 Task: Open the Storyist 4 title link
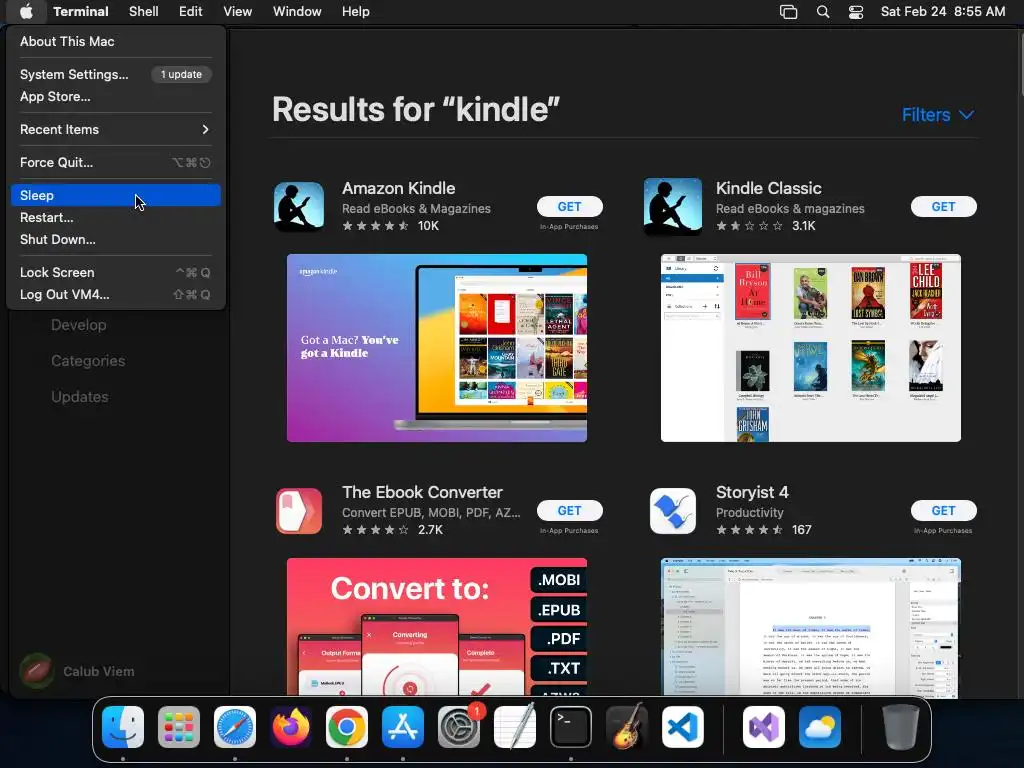(752, 492)
